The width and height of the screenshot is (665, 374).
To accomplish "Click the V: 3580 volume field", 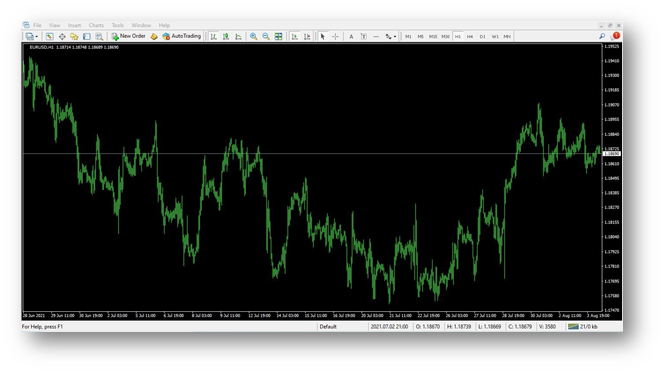I will [x=547, y=327].
